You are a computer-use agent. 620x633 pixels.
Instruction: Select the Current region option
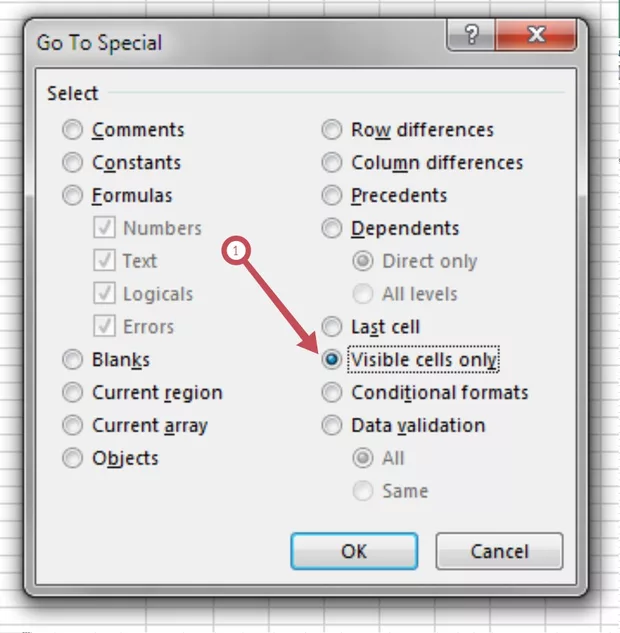pos(73,393)
